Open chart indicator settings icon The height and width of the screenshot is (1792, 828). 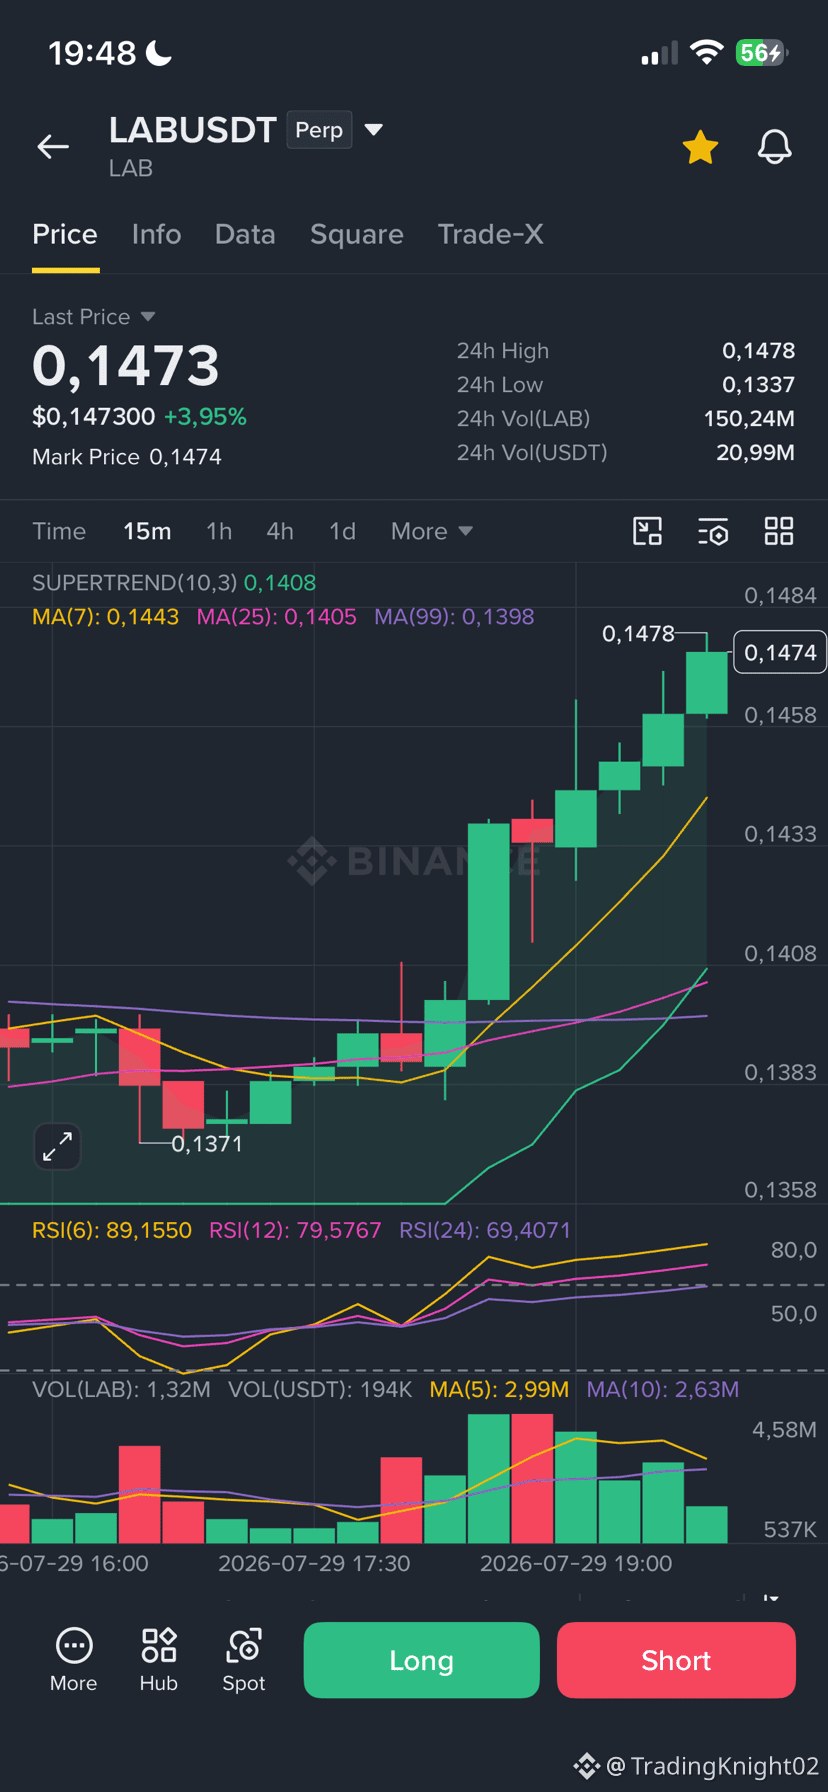coord(713,531)
